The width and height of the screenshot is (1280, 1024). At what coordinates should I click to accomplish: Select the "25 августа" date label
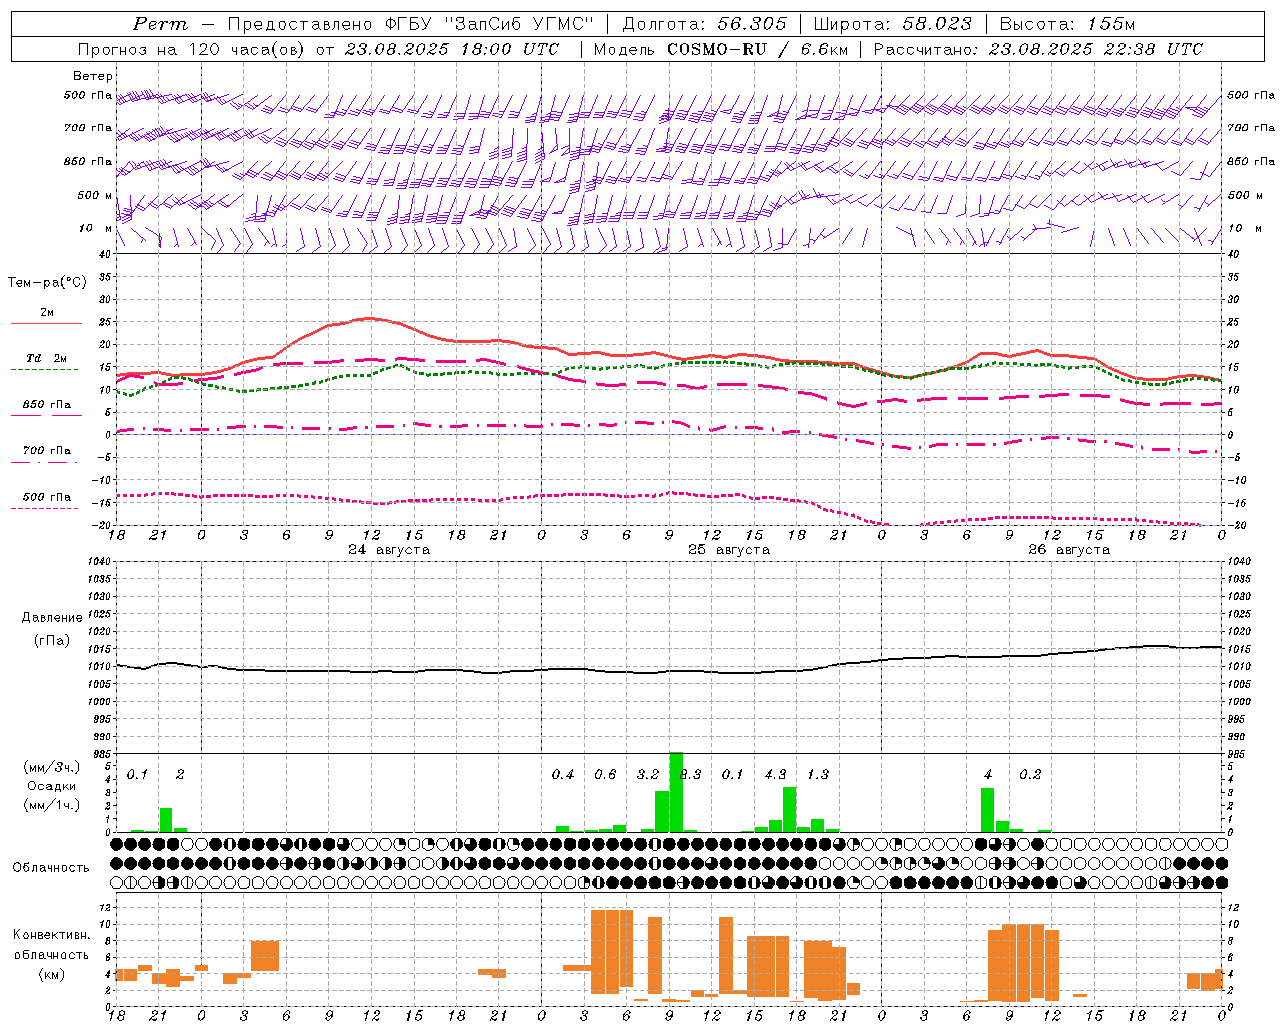729,550
